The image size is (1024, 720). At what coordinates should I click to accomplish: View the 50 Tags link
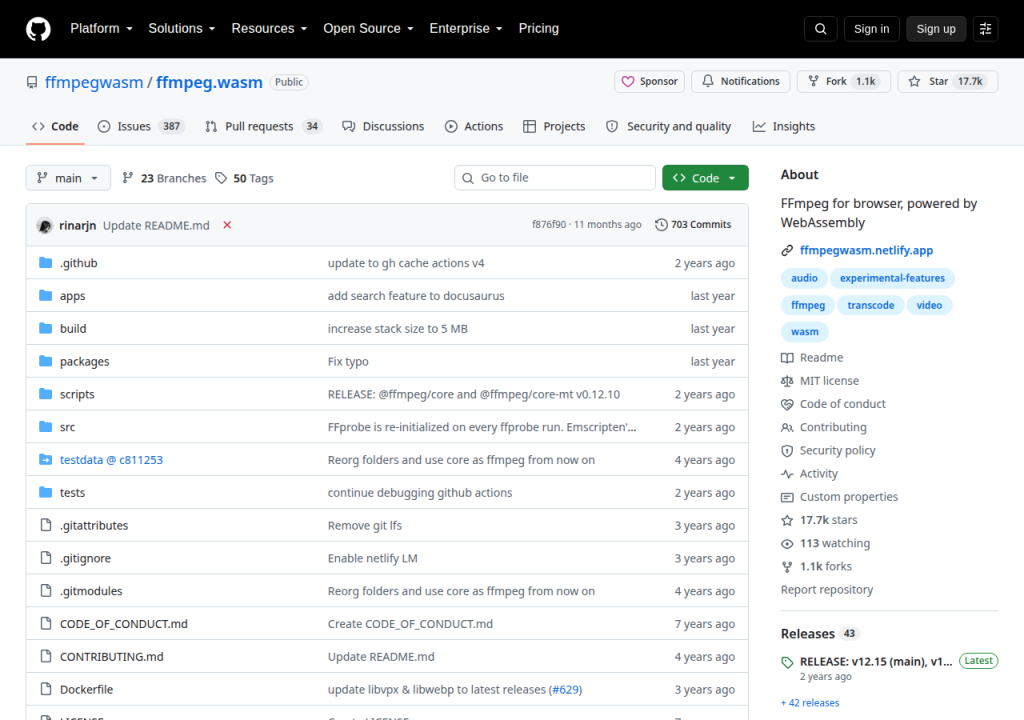point(244,178)
